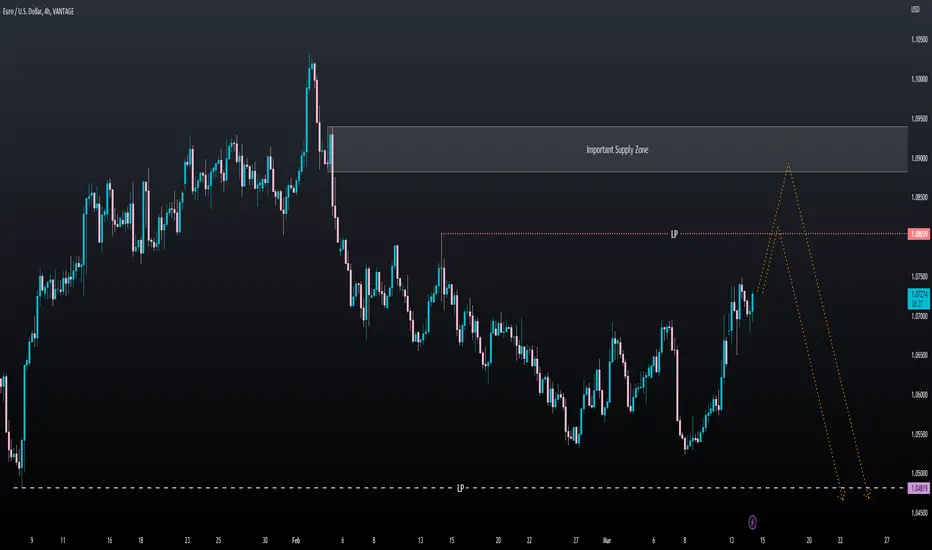932x550 pixels.
Task: Click the 1.06500 price axis label
Action: point(919,355)
